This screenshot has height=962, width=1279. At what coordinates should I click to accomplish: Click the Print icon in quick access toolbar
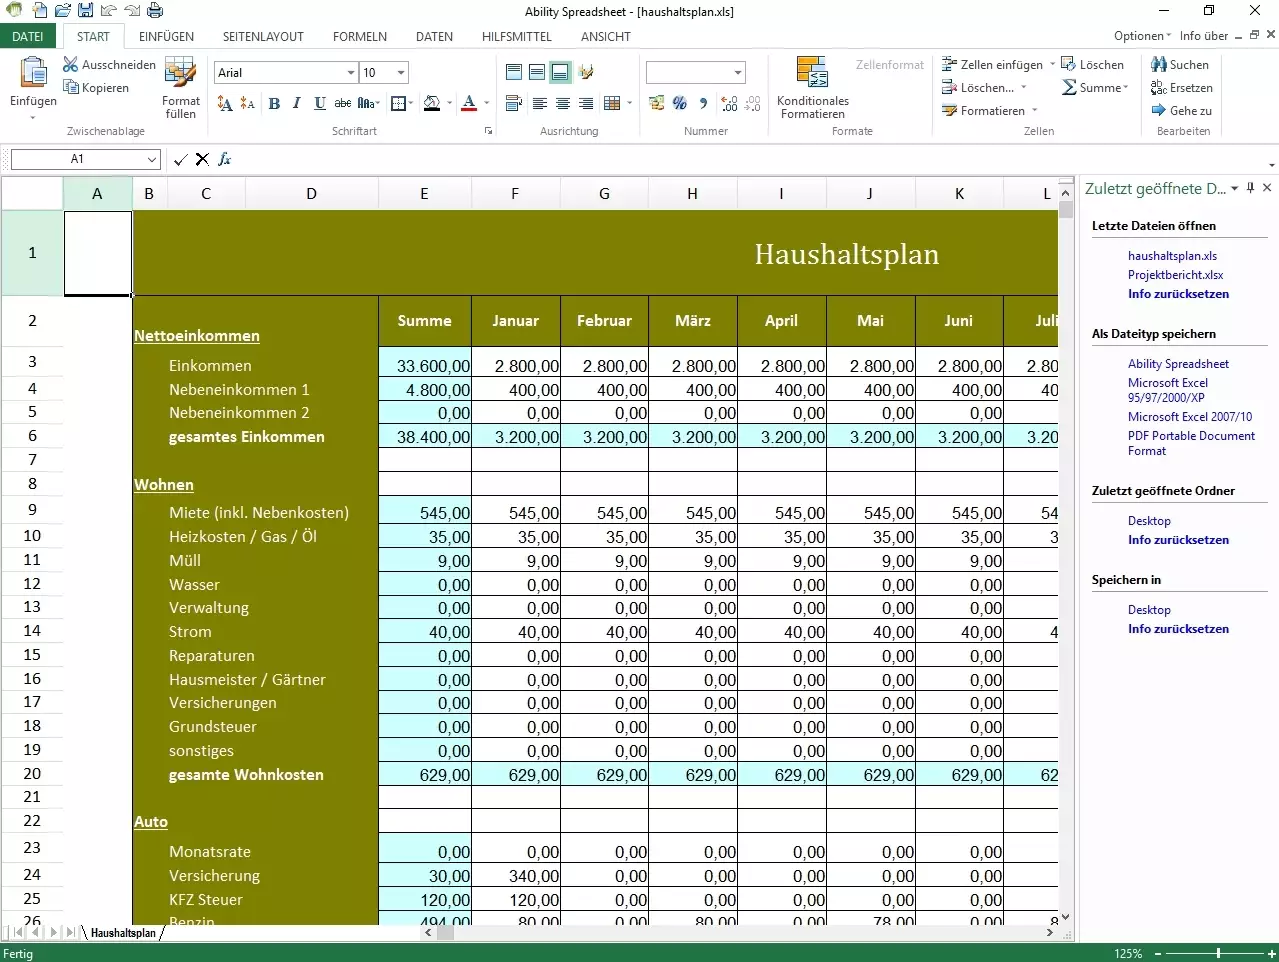[155, 11]
